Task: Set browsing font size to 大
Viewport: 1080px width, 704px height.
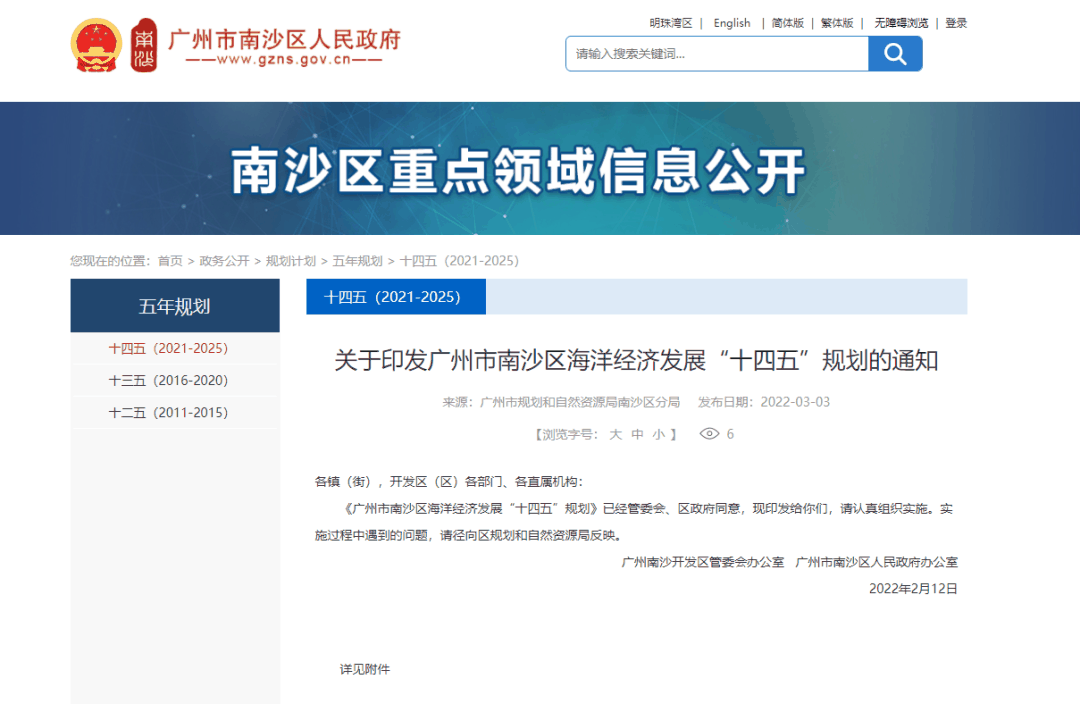Action: click(x=616, y=435)
